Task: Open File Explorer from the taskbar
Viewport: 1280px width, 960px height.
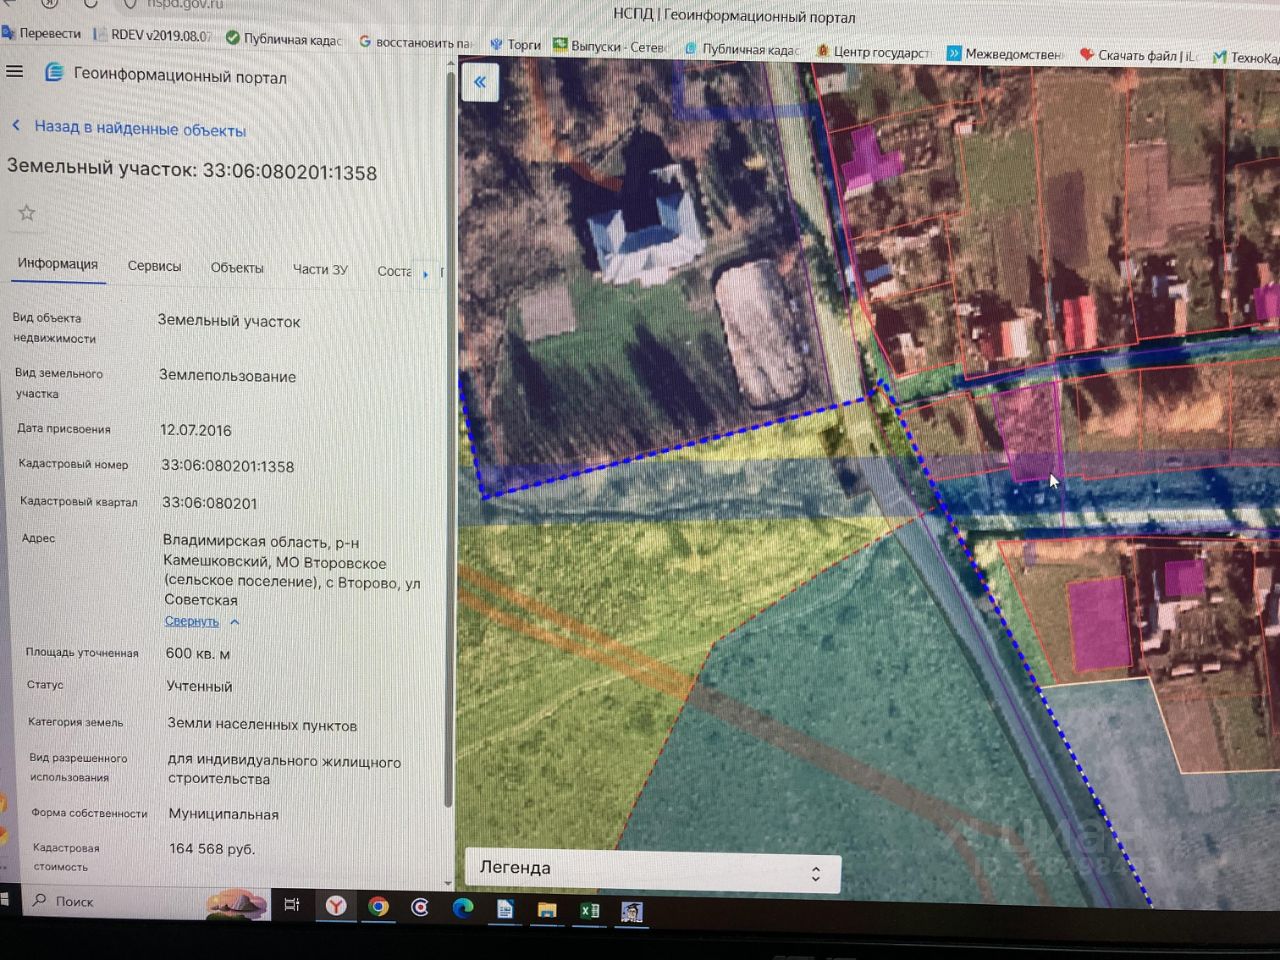Action: (546, 910)
